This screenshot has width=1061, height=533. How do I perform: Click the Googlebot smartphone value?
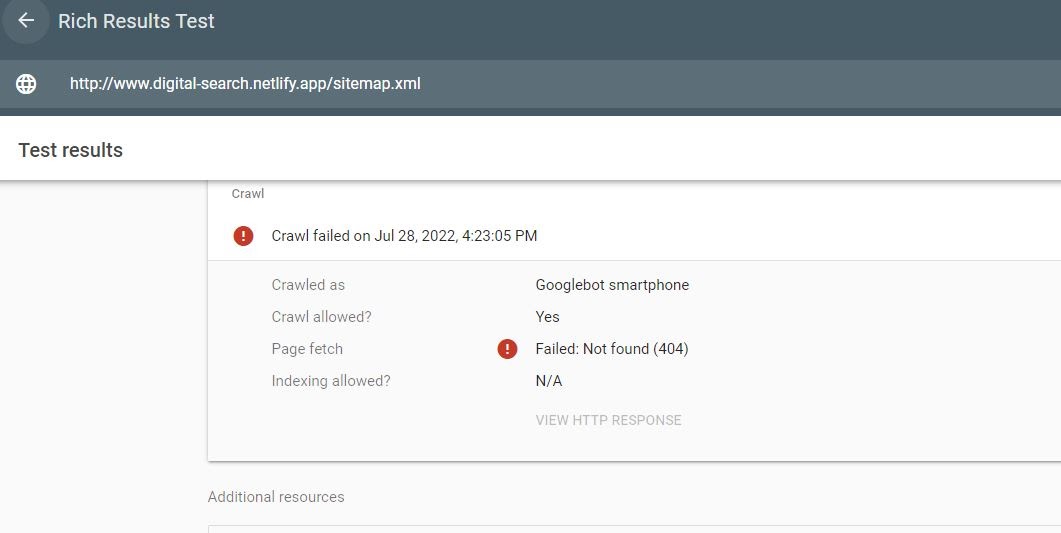[x=612, y=285]
